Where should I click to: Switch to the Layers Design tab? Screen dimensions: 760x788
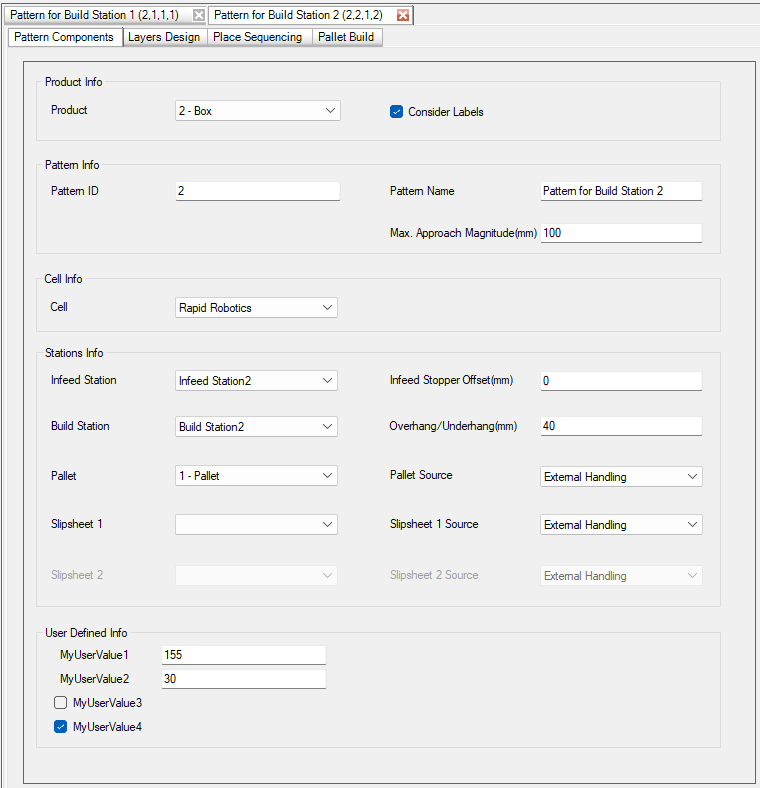pyautogui.click(x=164, y=37)
